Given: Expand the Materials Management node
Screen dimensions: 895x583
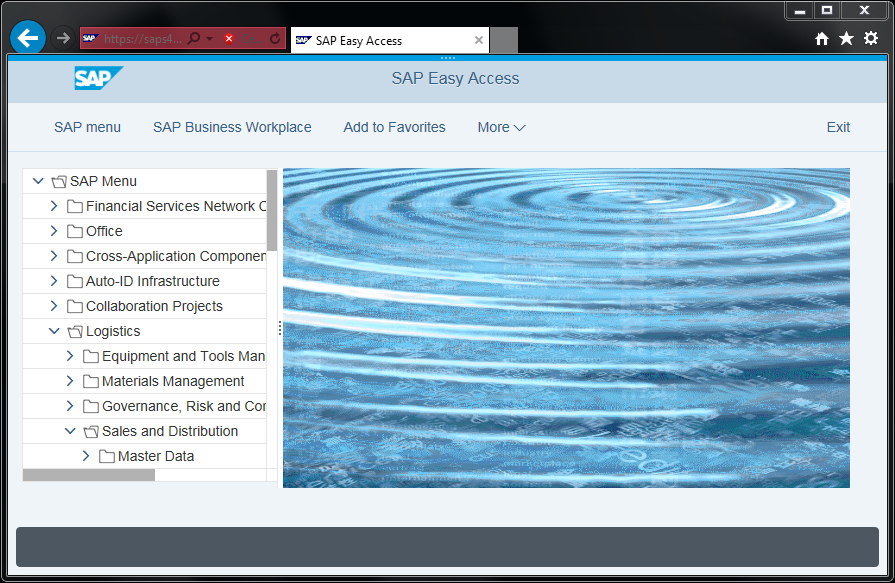Looking at the screenshot, I should click(70, 381).
